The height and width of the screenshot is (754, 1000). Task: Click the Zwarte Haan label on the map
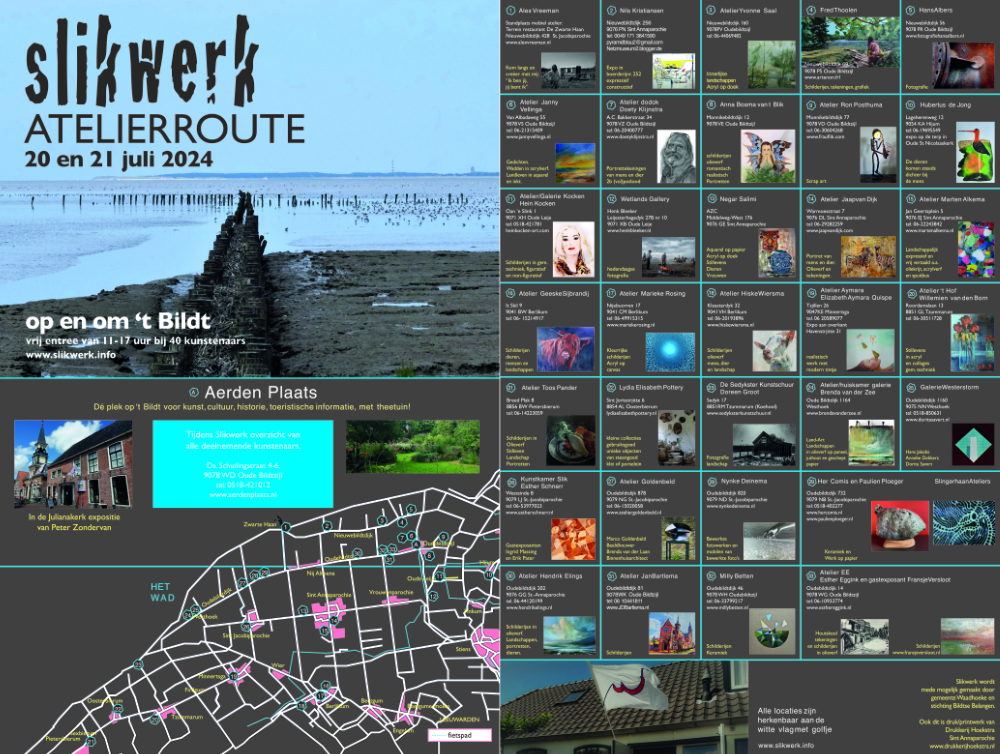(260, 524)
